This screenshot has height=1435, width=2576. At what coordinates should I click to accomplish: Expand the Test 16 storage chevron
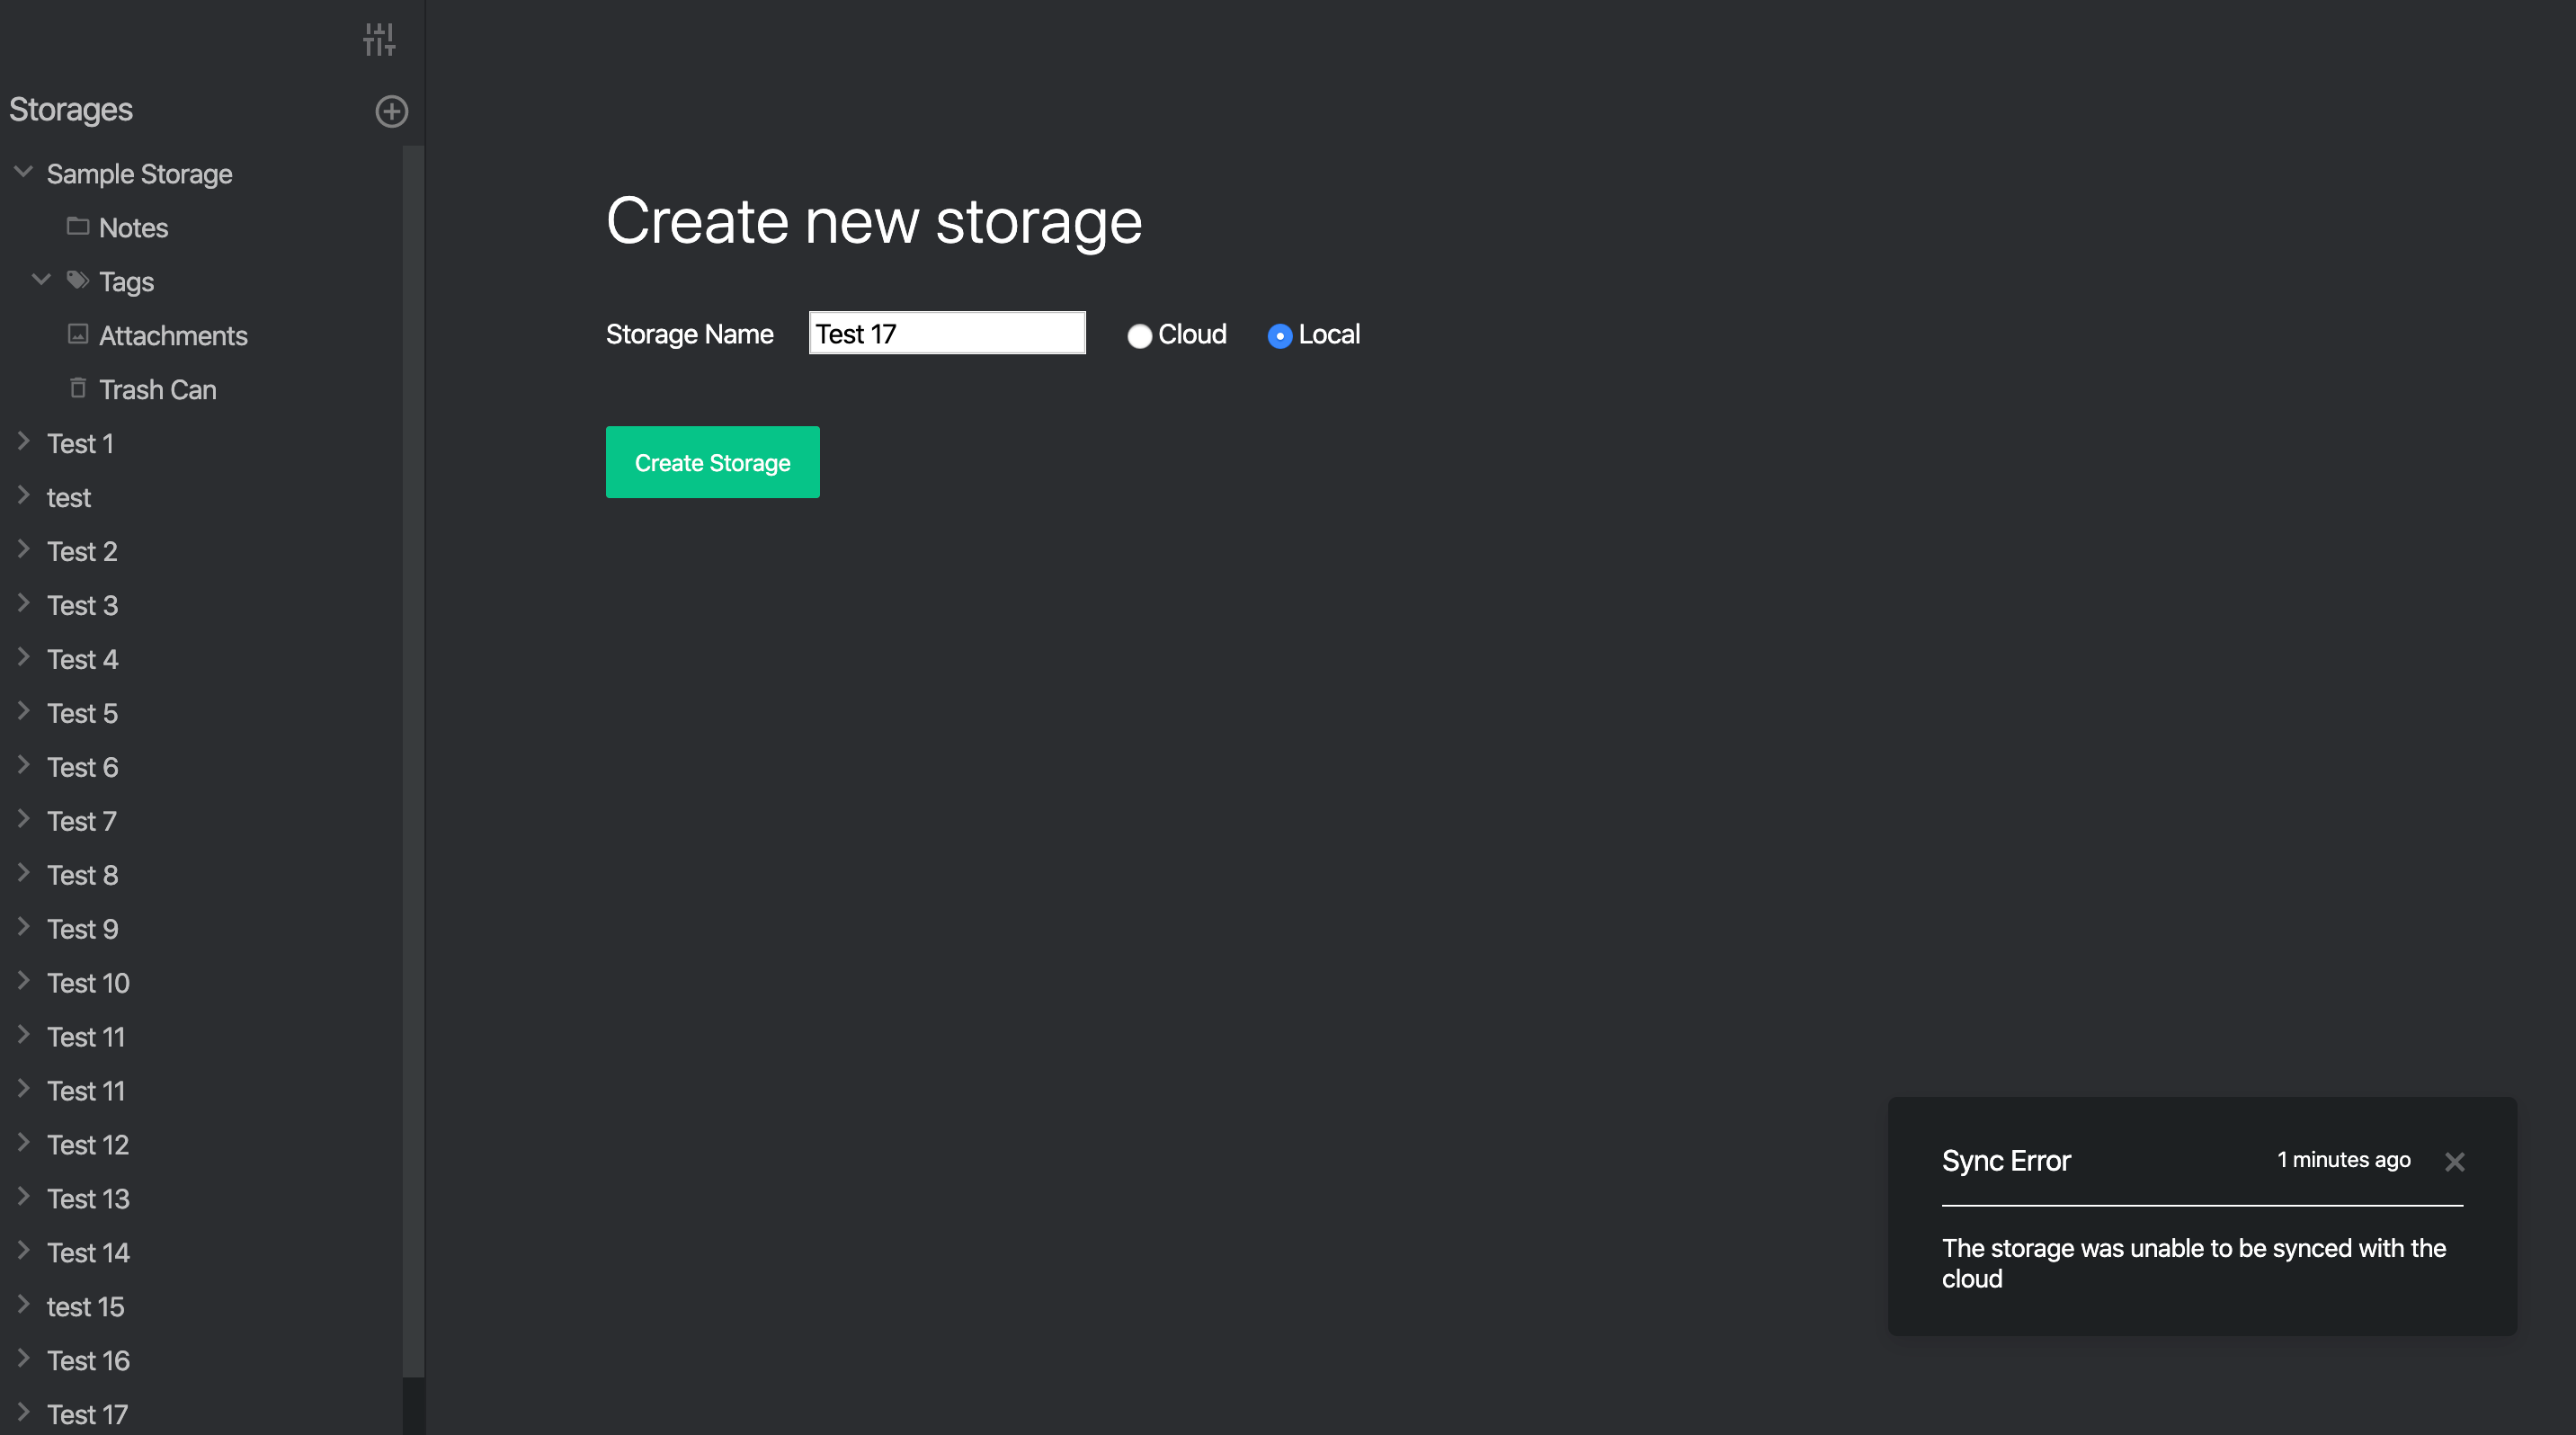pyautogui.click(x=23, y=1359)
